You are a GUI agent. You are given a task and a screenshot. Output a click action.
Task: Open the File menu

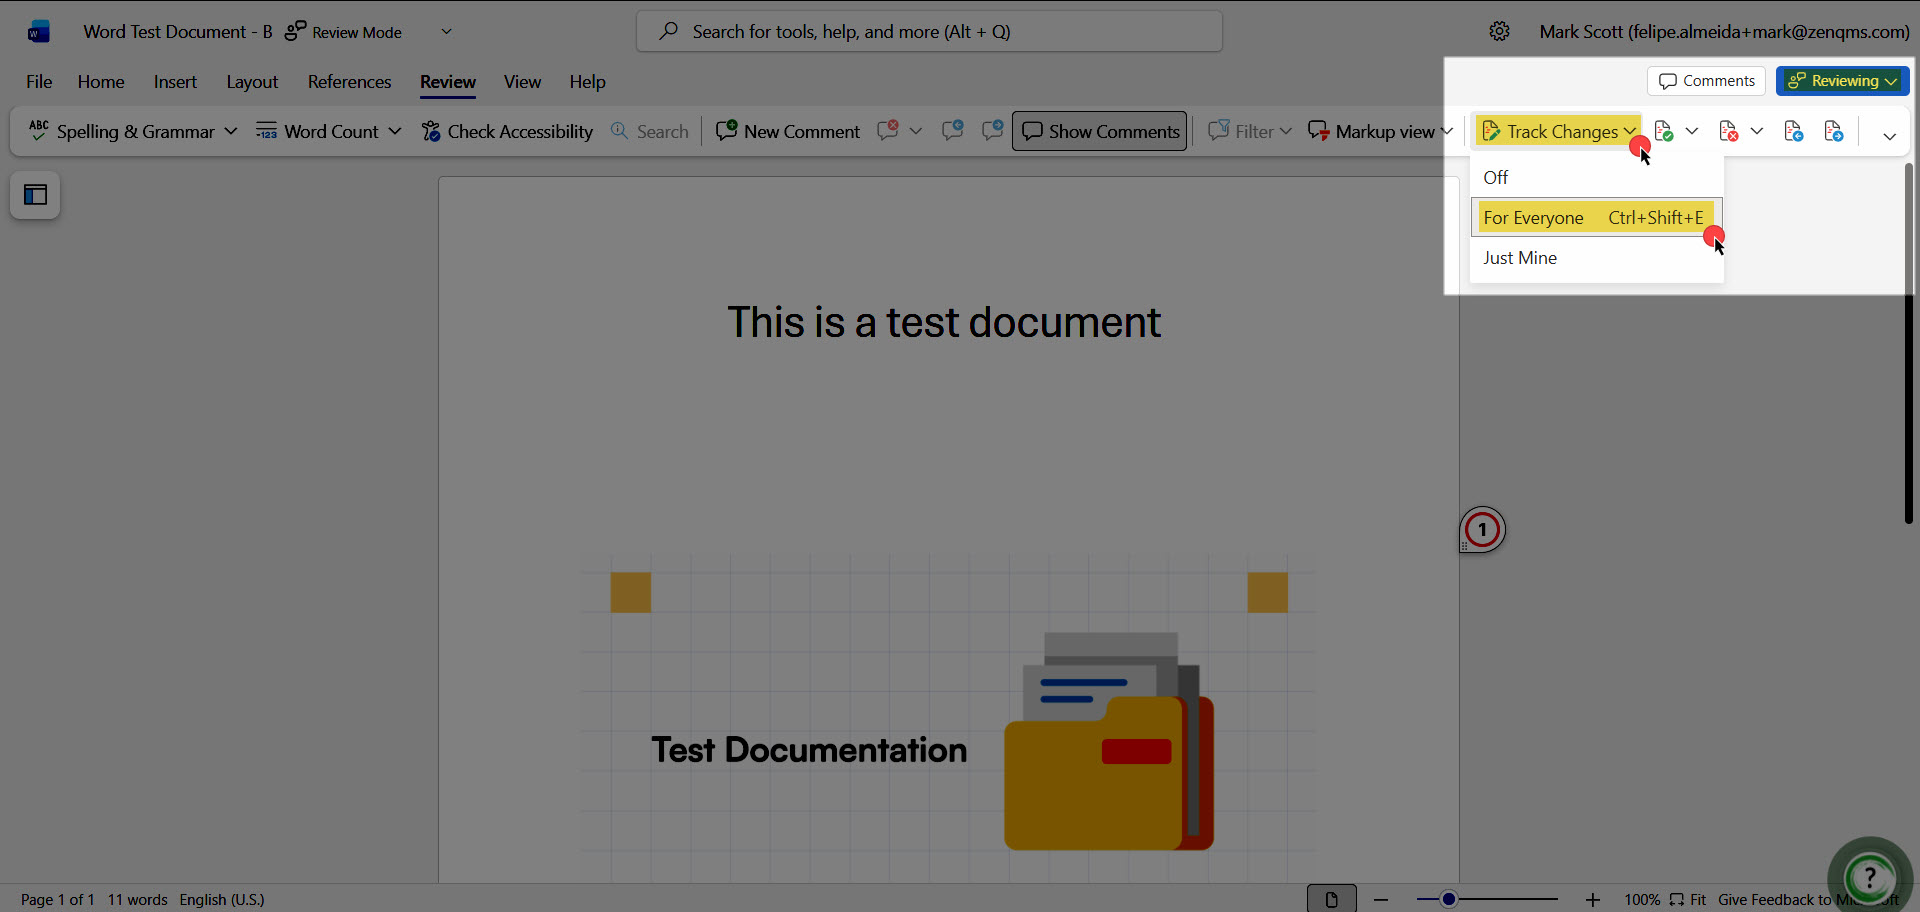[39, 82]
